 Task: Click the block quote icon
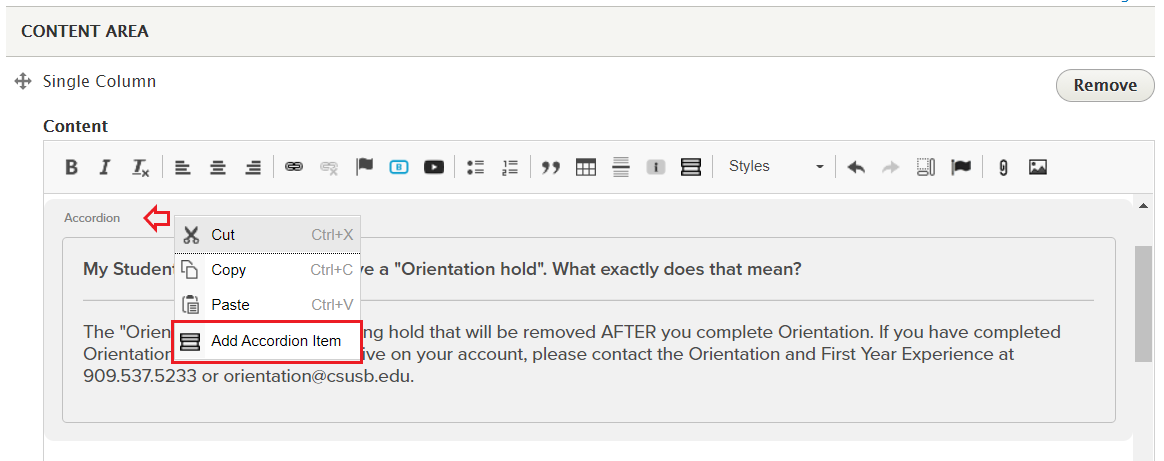coord(550,167)
